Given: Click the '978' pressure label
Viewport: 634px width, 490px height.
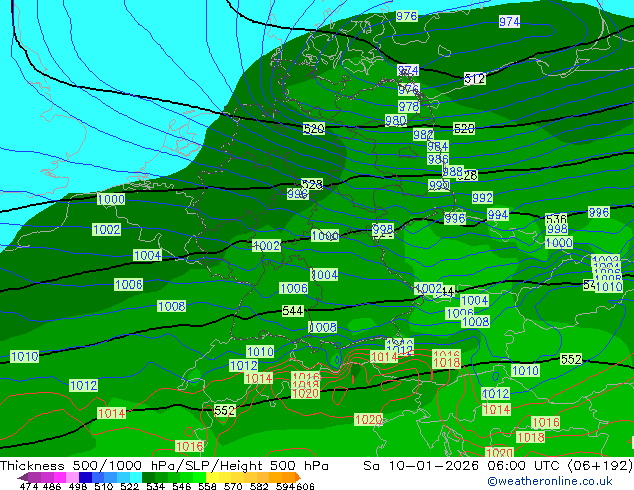Looking at the screenshot, I should point(409,107).
